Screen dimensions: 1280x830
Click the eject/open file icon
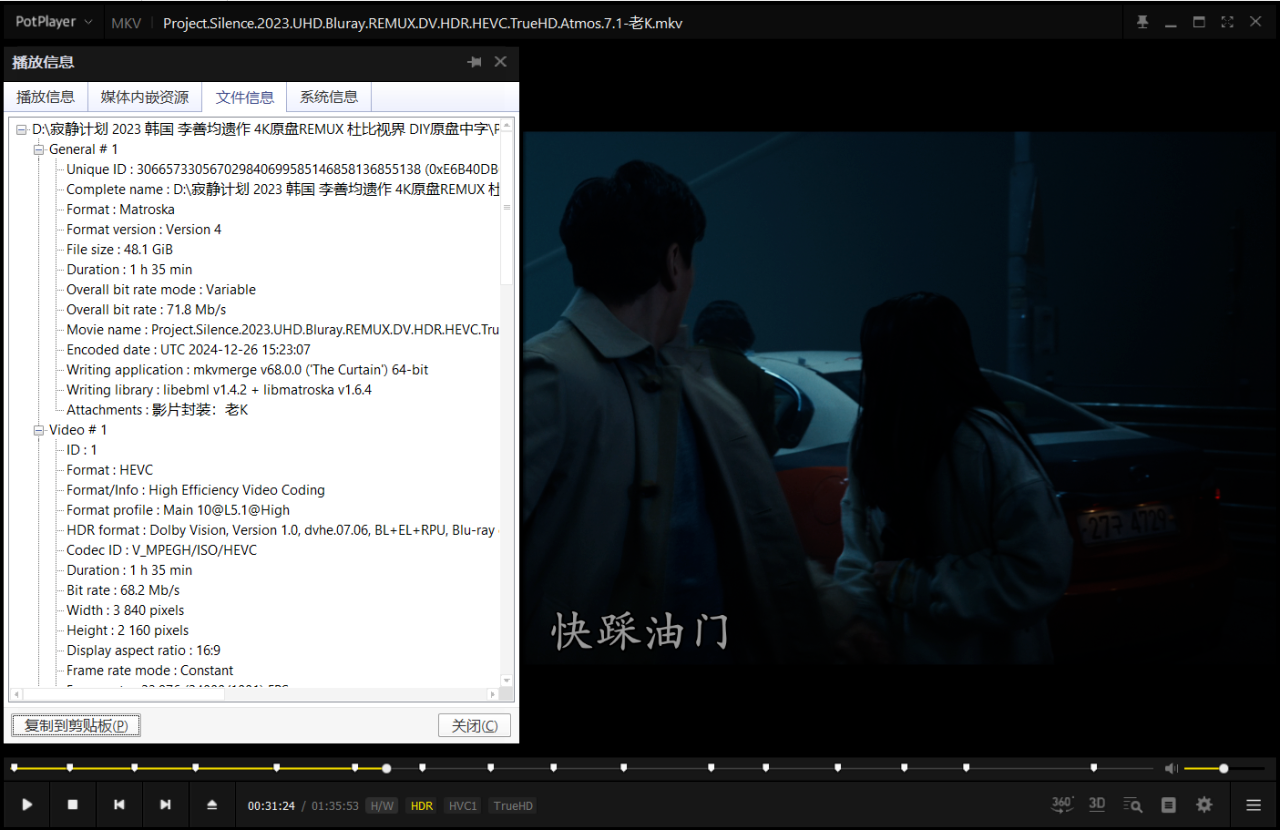click(211, 805)
